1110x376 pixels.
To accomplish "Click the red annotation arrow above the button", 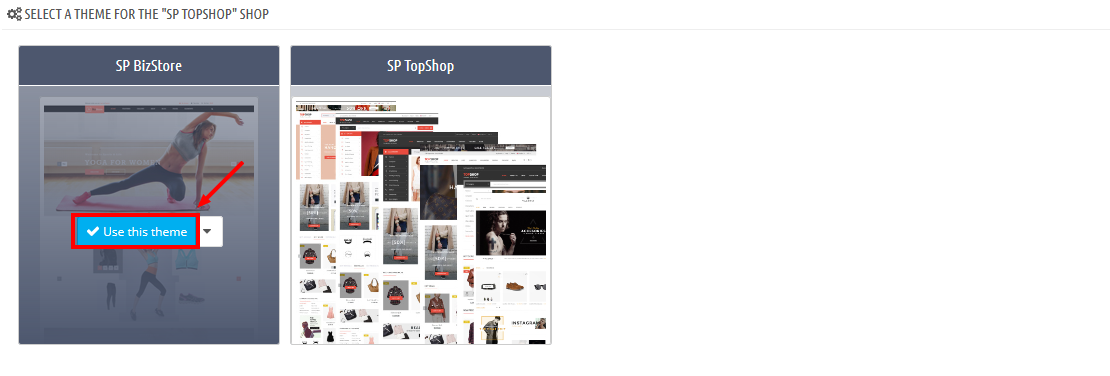I will 221,184.
